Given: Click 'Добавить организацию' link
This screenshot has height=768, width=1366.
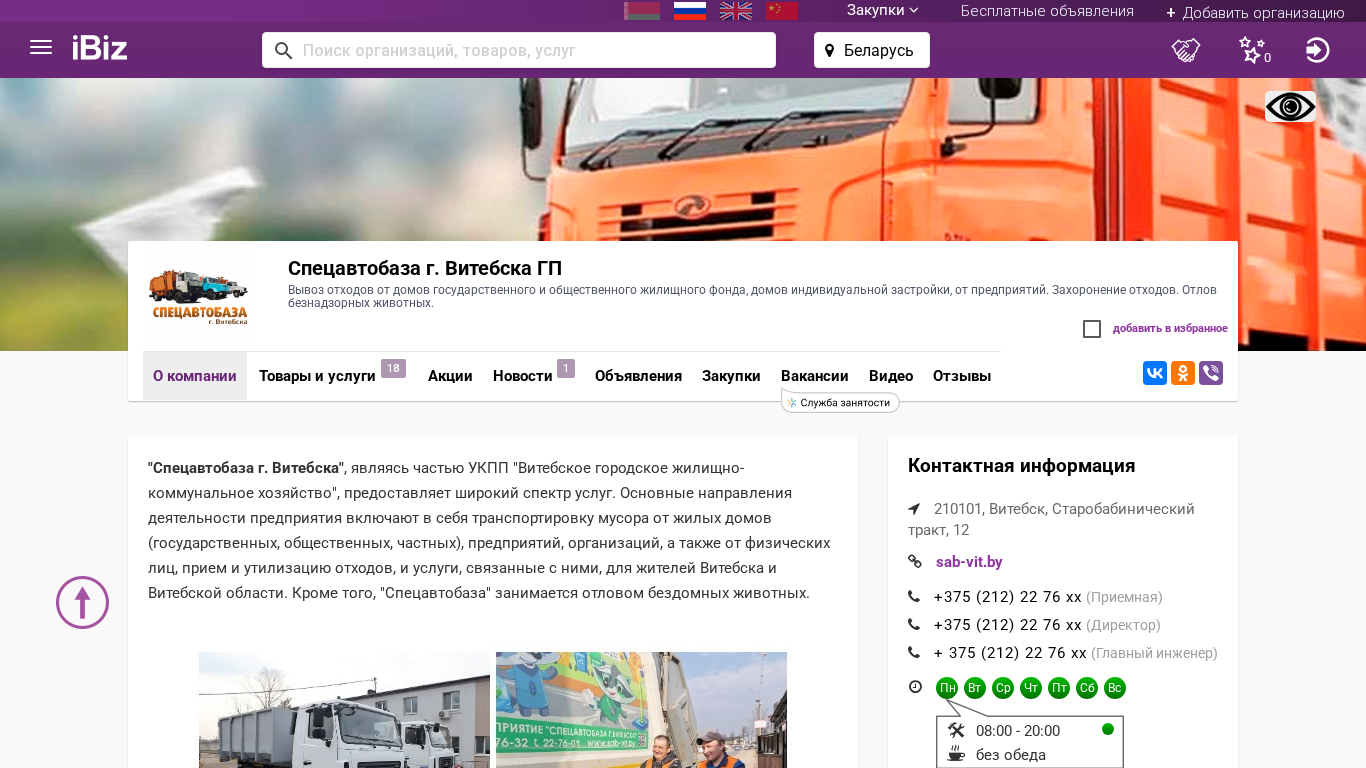Looking at the screenshot, I should [x=1255, y=12].
